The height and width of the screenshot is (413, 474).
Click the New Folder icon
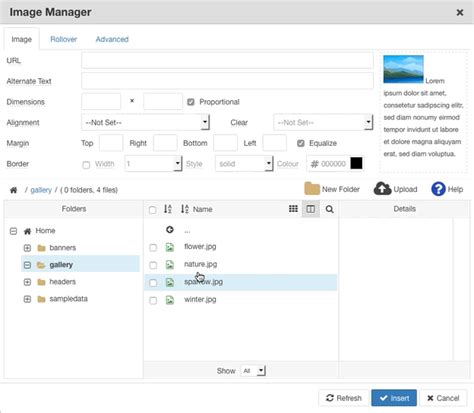[312, 189]
